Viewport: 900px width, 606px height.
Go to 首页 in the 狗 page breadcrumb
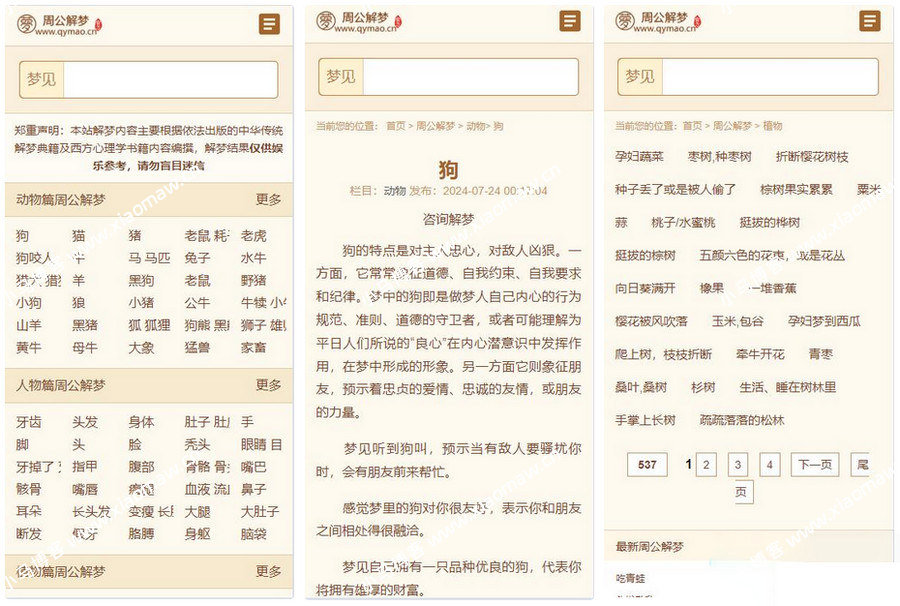pyautogui.click(x=396, y=126)
